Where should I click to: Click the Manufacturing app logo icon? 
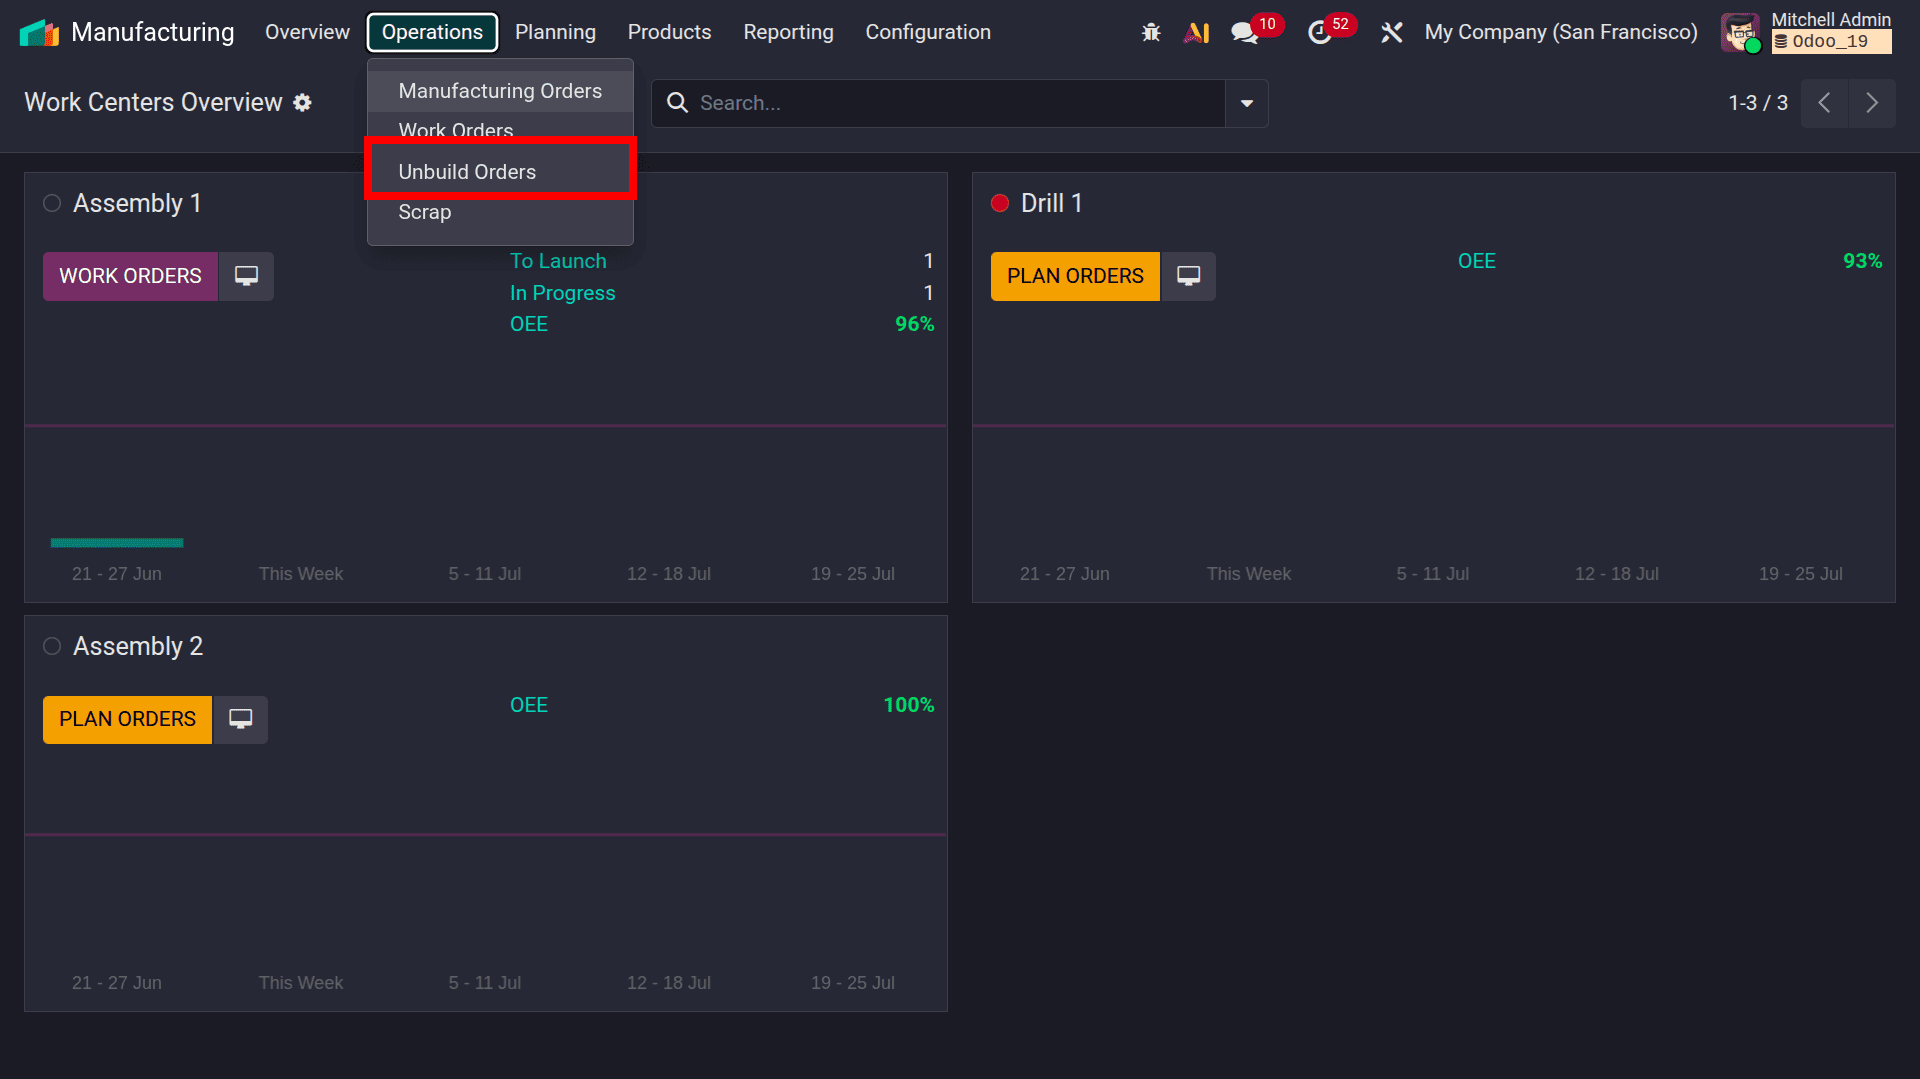pyautogui.click(x=39, y=32)
